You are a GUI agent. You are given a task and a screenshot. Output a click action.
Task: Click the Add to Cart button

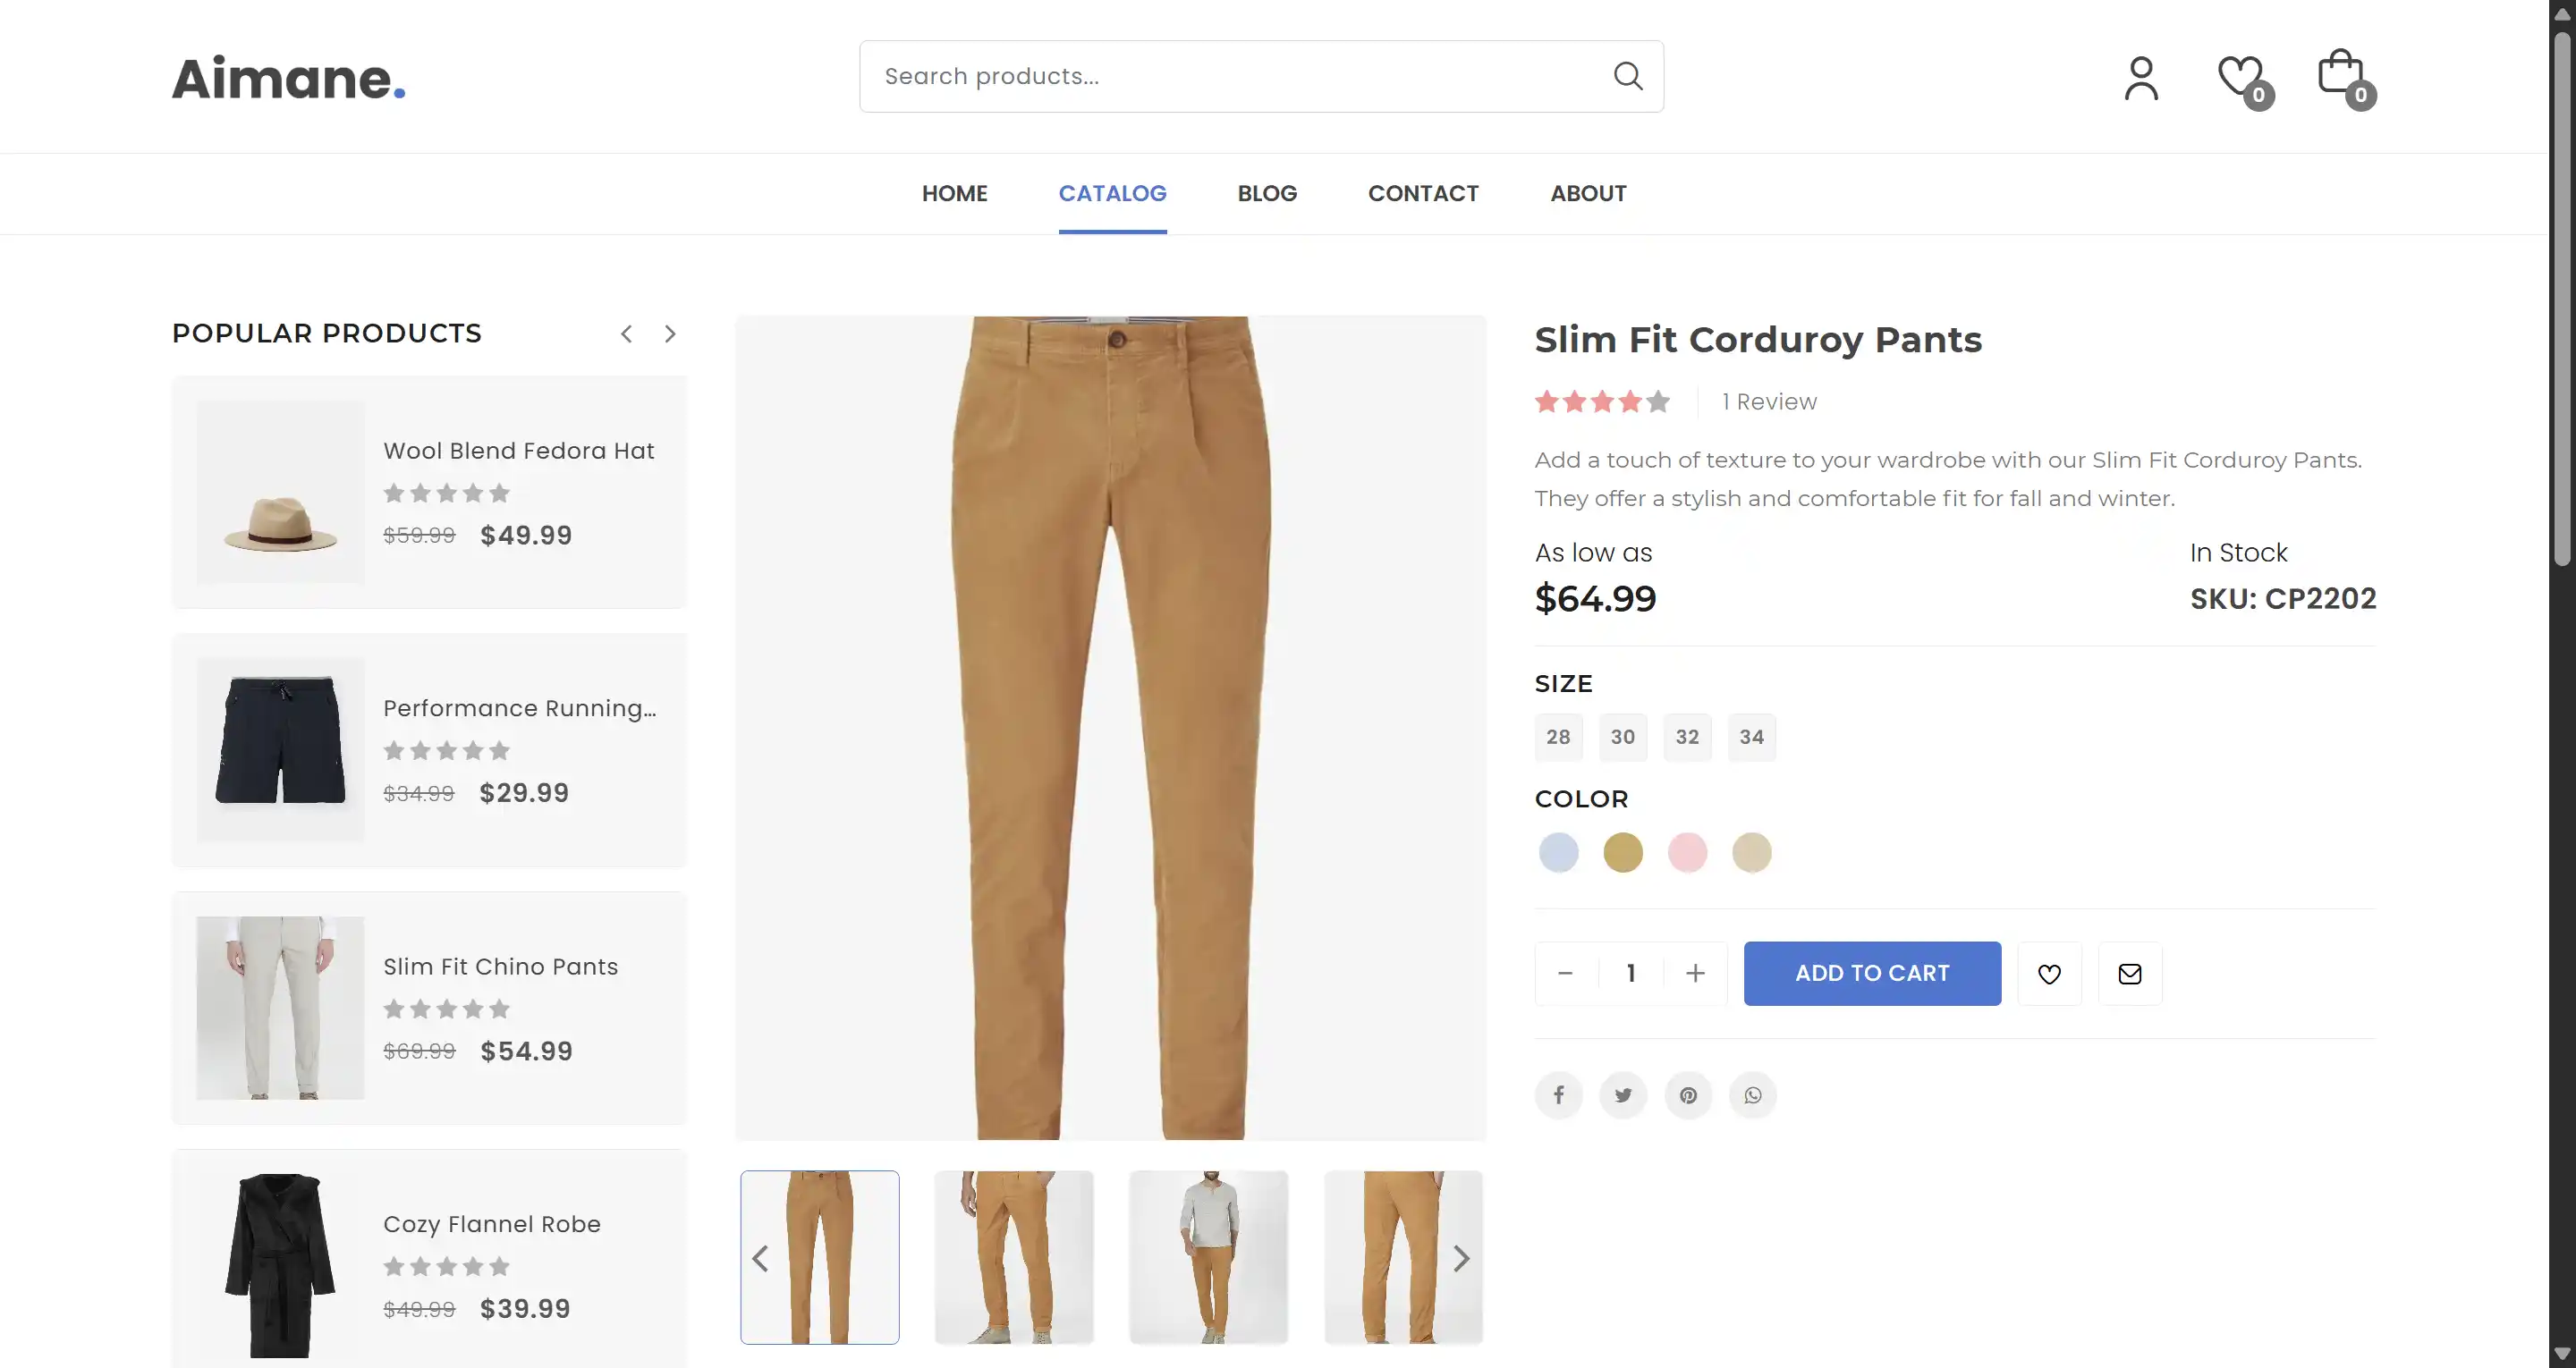pos(1872,973)
